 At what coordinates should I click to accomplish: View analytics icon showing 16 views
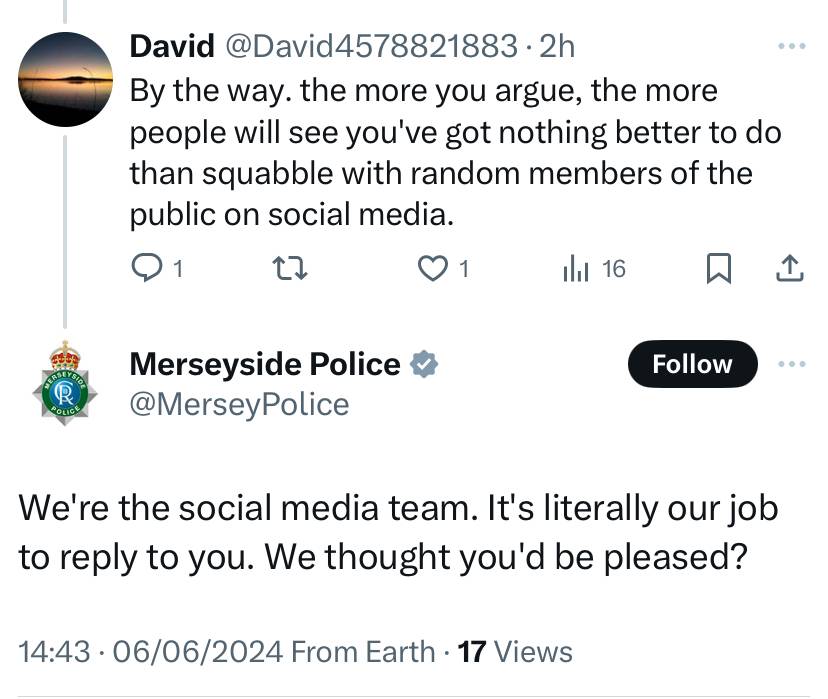point(576,268)
